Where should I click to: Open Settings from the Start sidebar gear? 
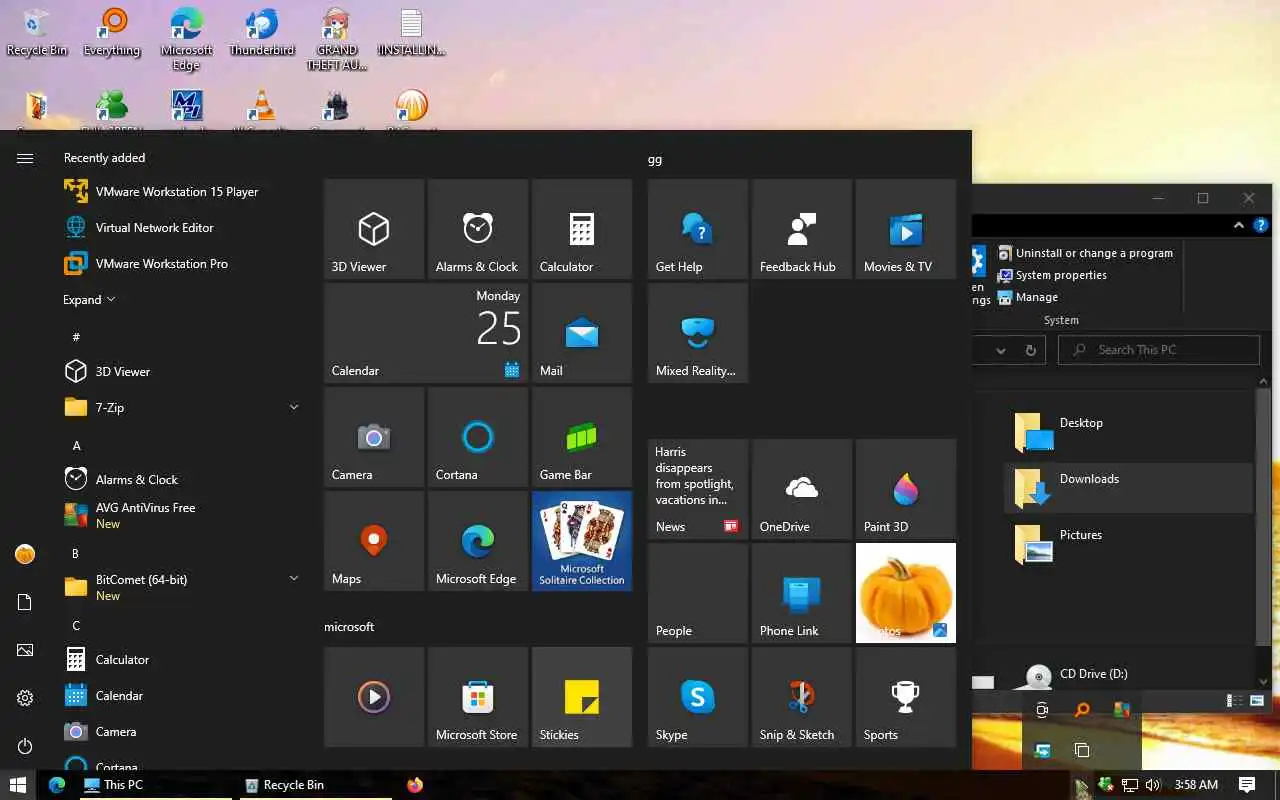coord(25,698)
